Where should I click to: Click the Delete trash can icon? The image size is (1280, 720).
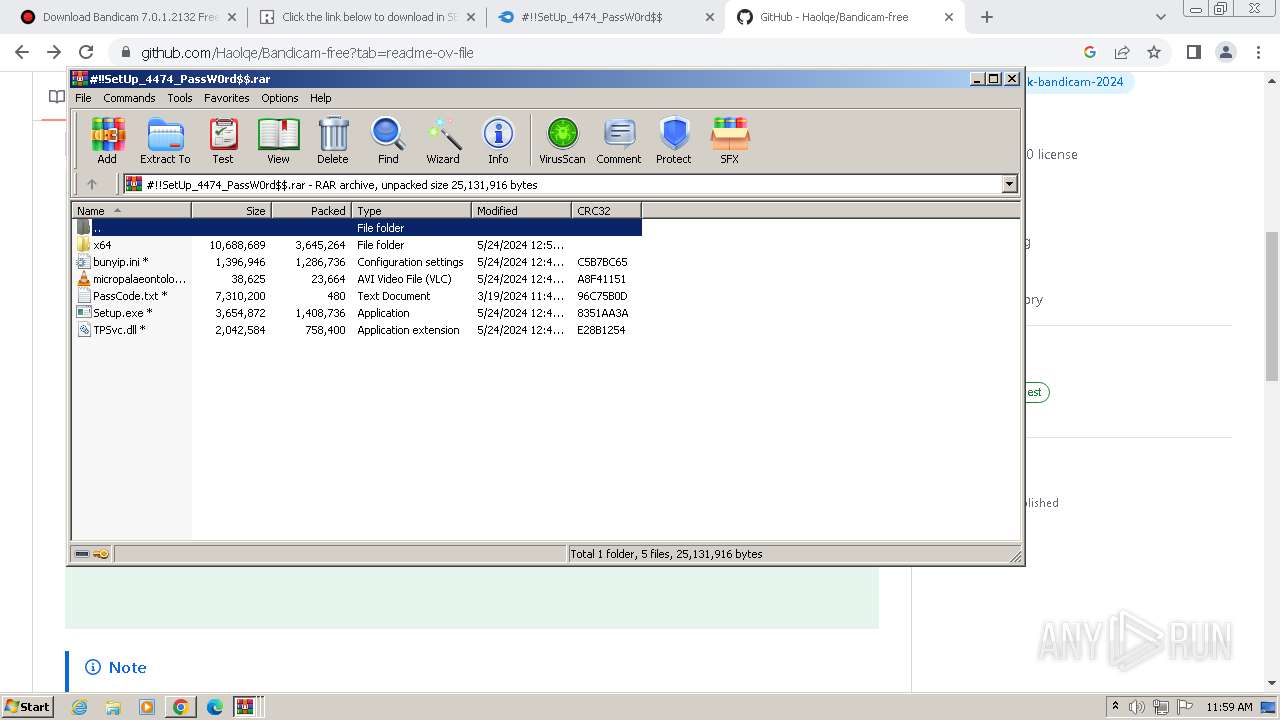click(x=333, y=140)
